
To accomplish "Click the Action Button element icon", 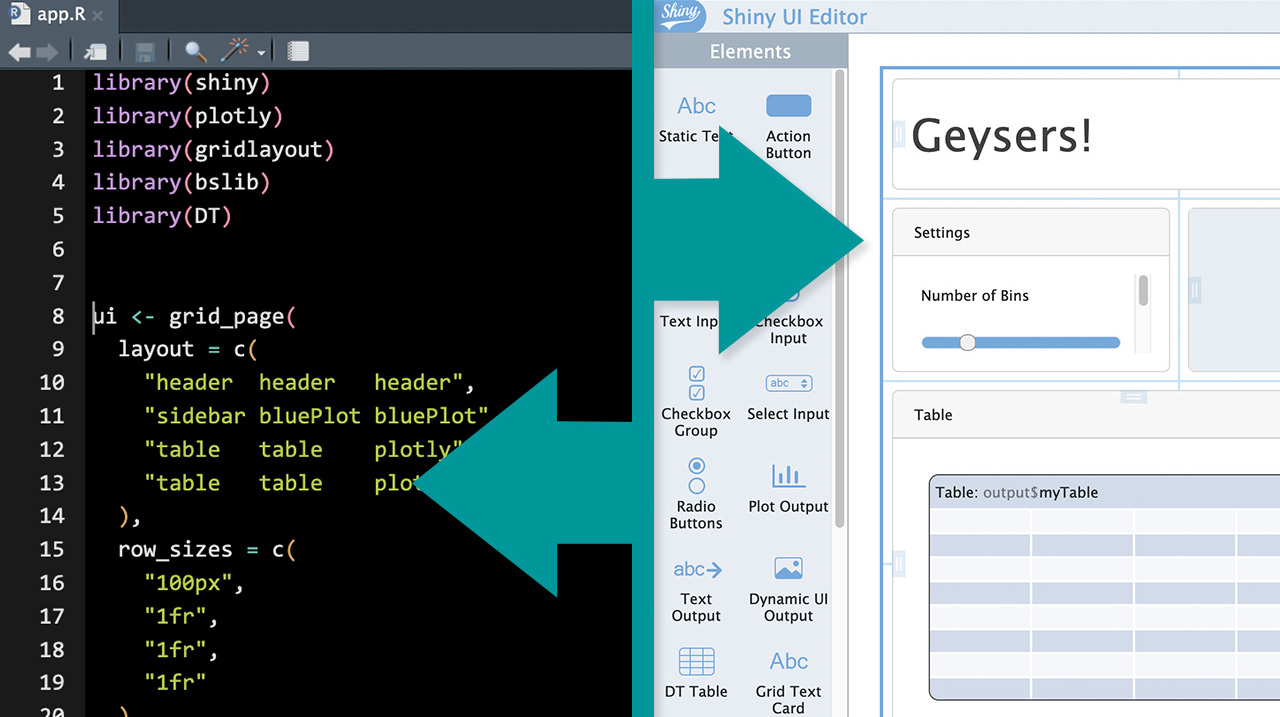I will tap(788, 106).
